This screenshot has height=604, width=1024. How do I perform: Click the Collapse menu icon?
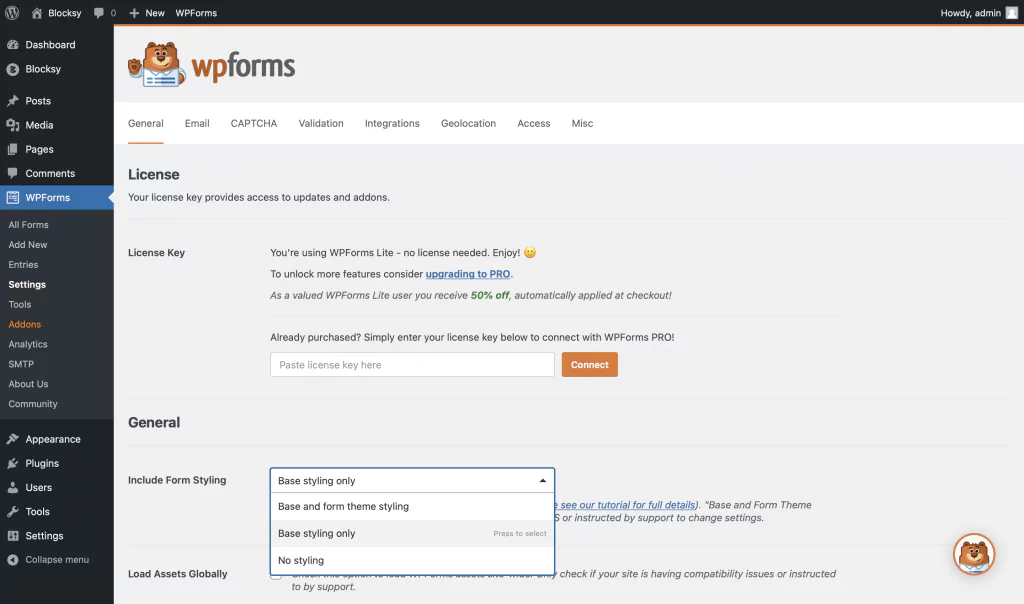pos(13,560)
